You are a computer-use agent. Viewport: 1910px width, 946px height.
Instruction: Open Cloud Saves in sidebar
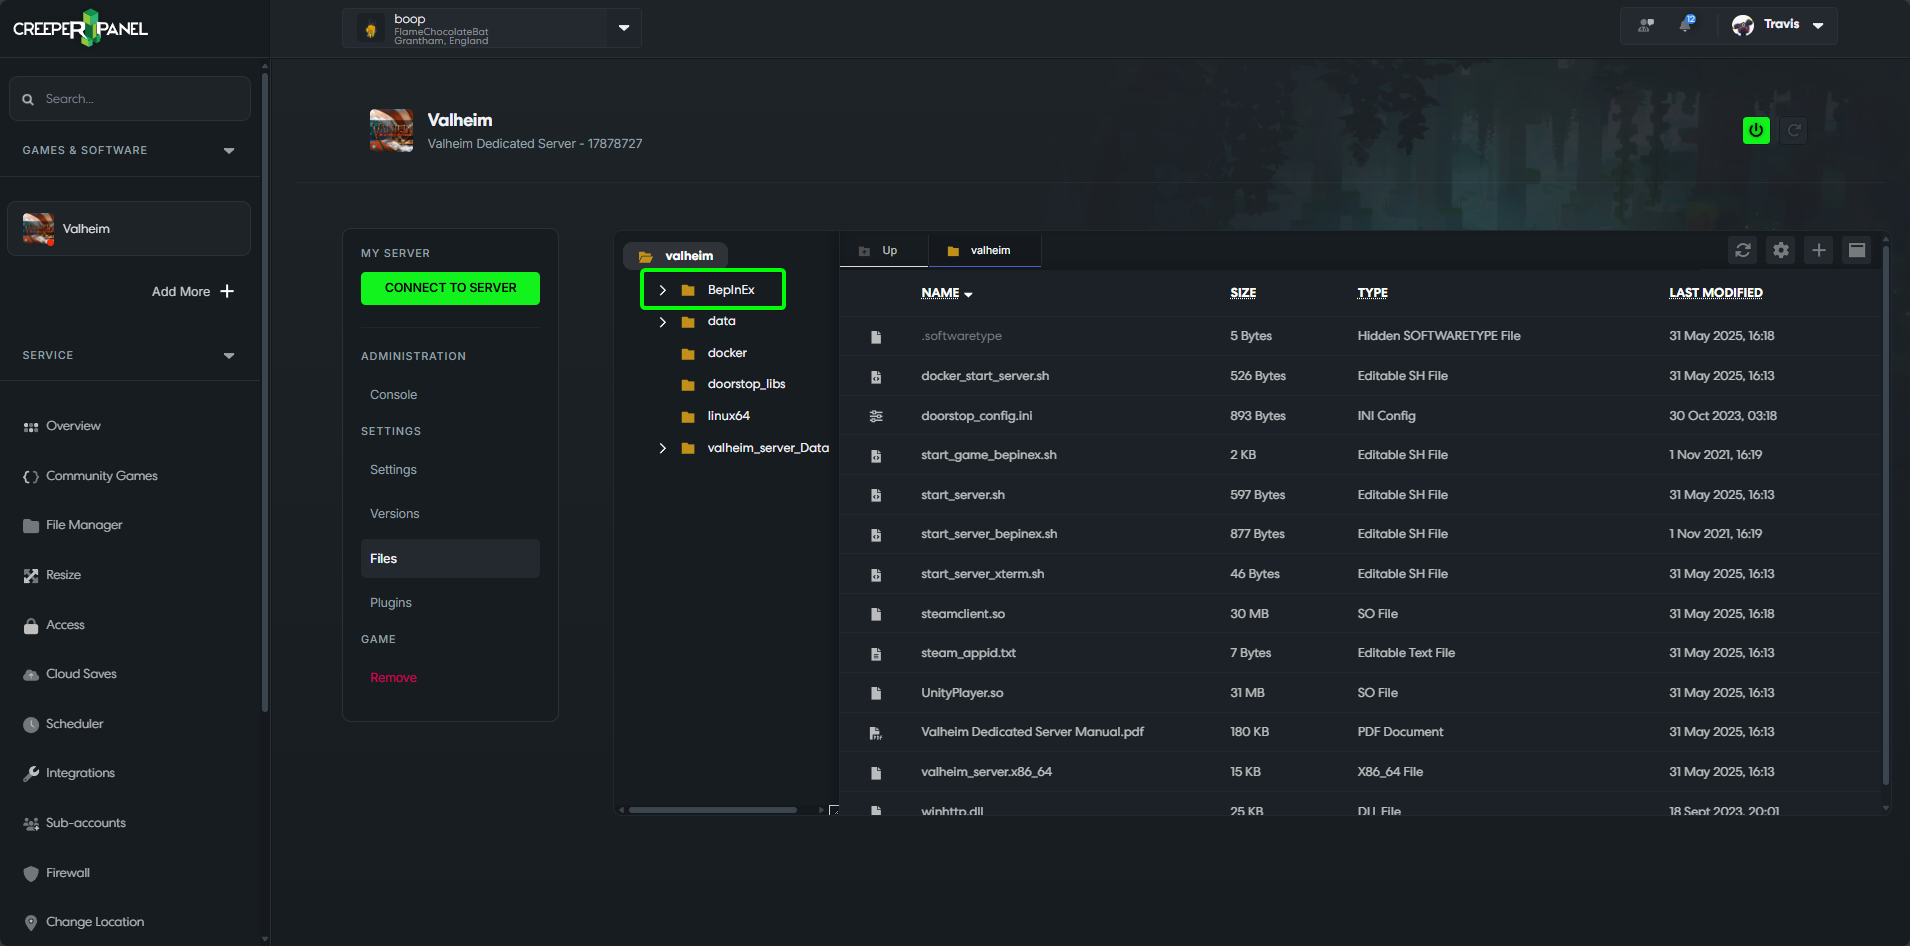click(x=70, y=674)
